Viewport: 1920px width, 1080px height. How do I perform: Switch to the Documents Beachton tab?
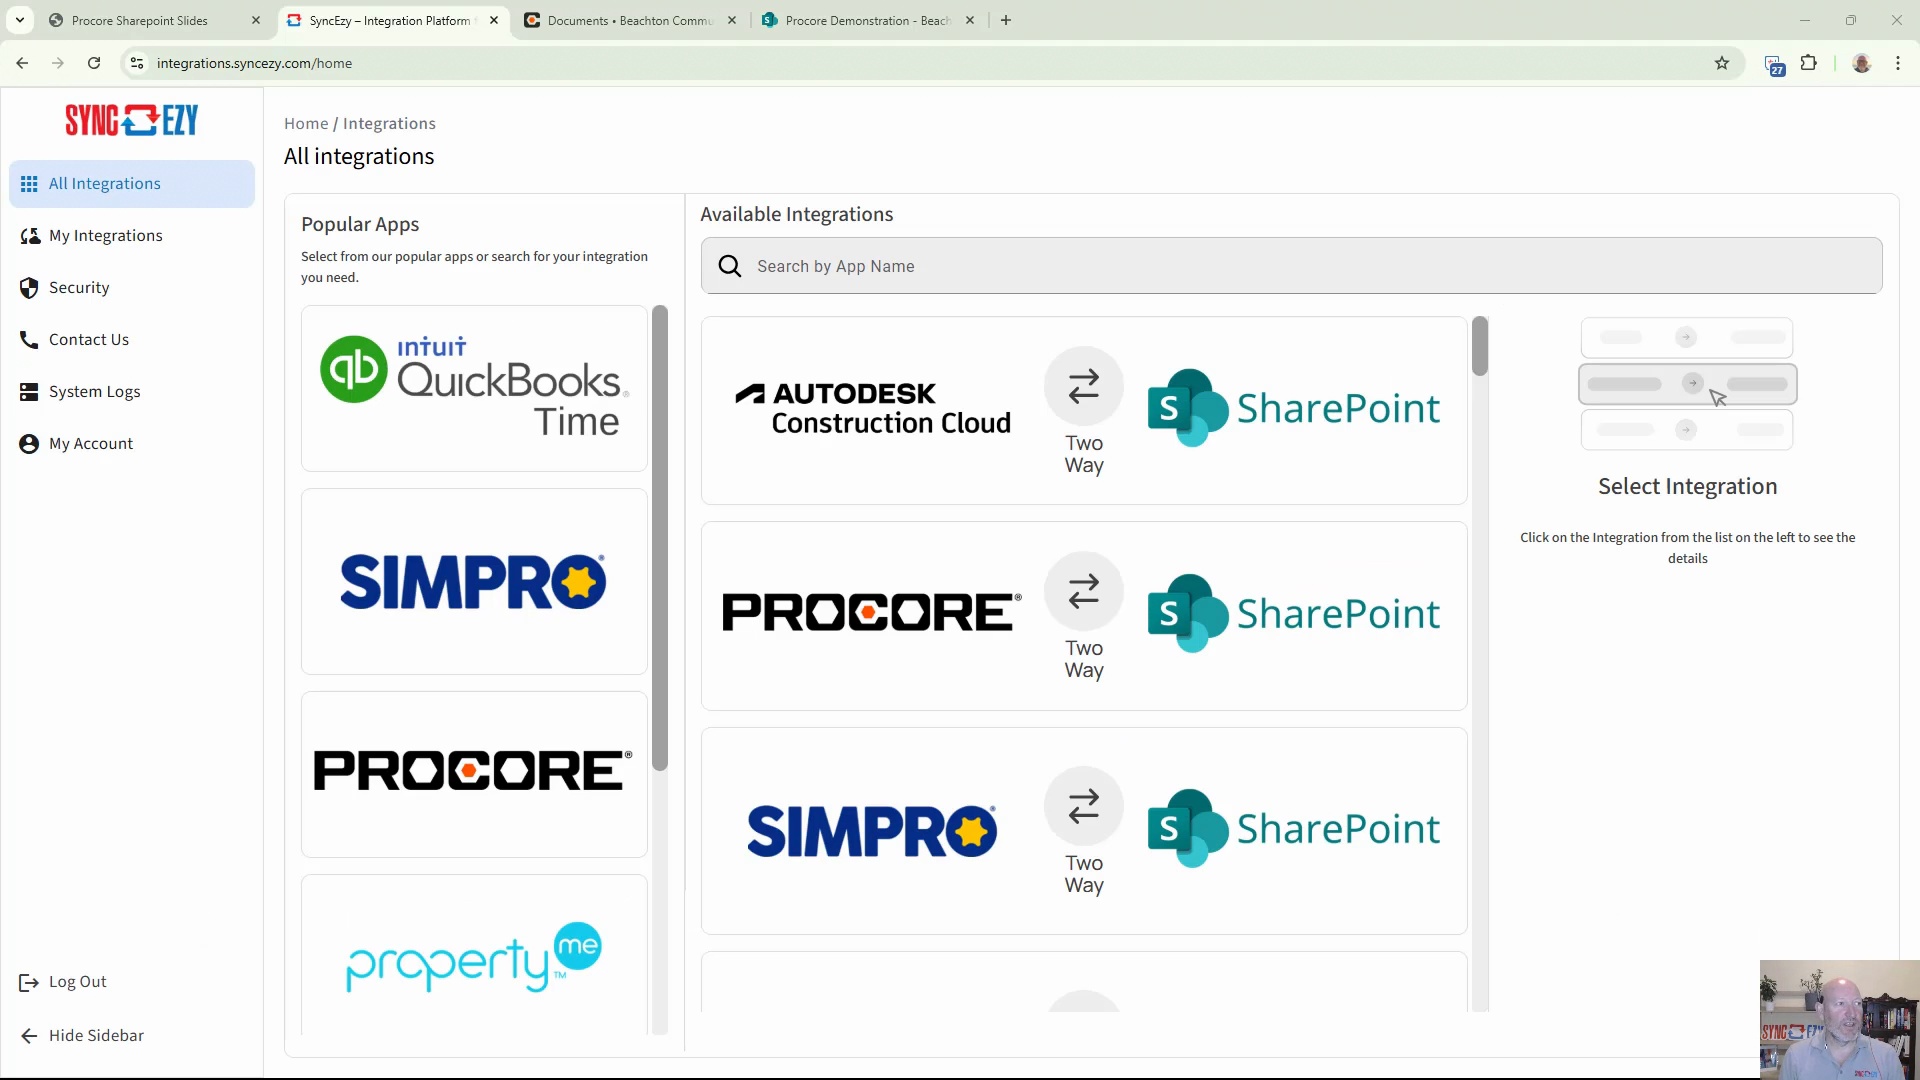pyautogui.click(x=620, y=20)
